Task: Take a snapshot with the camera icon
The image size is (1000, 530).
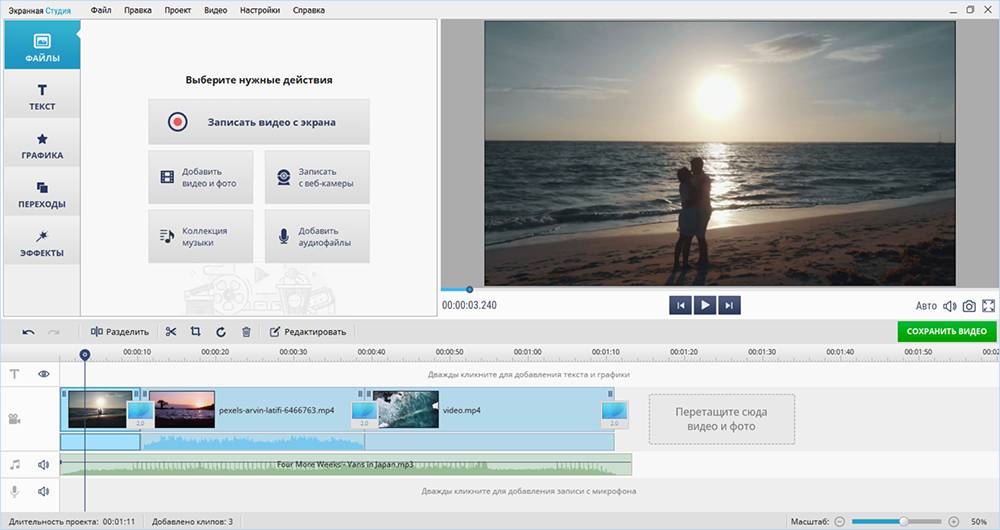Action: (x=968, y=306)
